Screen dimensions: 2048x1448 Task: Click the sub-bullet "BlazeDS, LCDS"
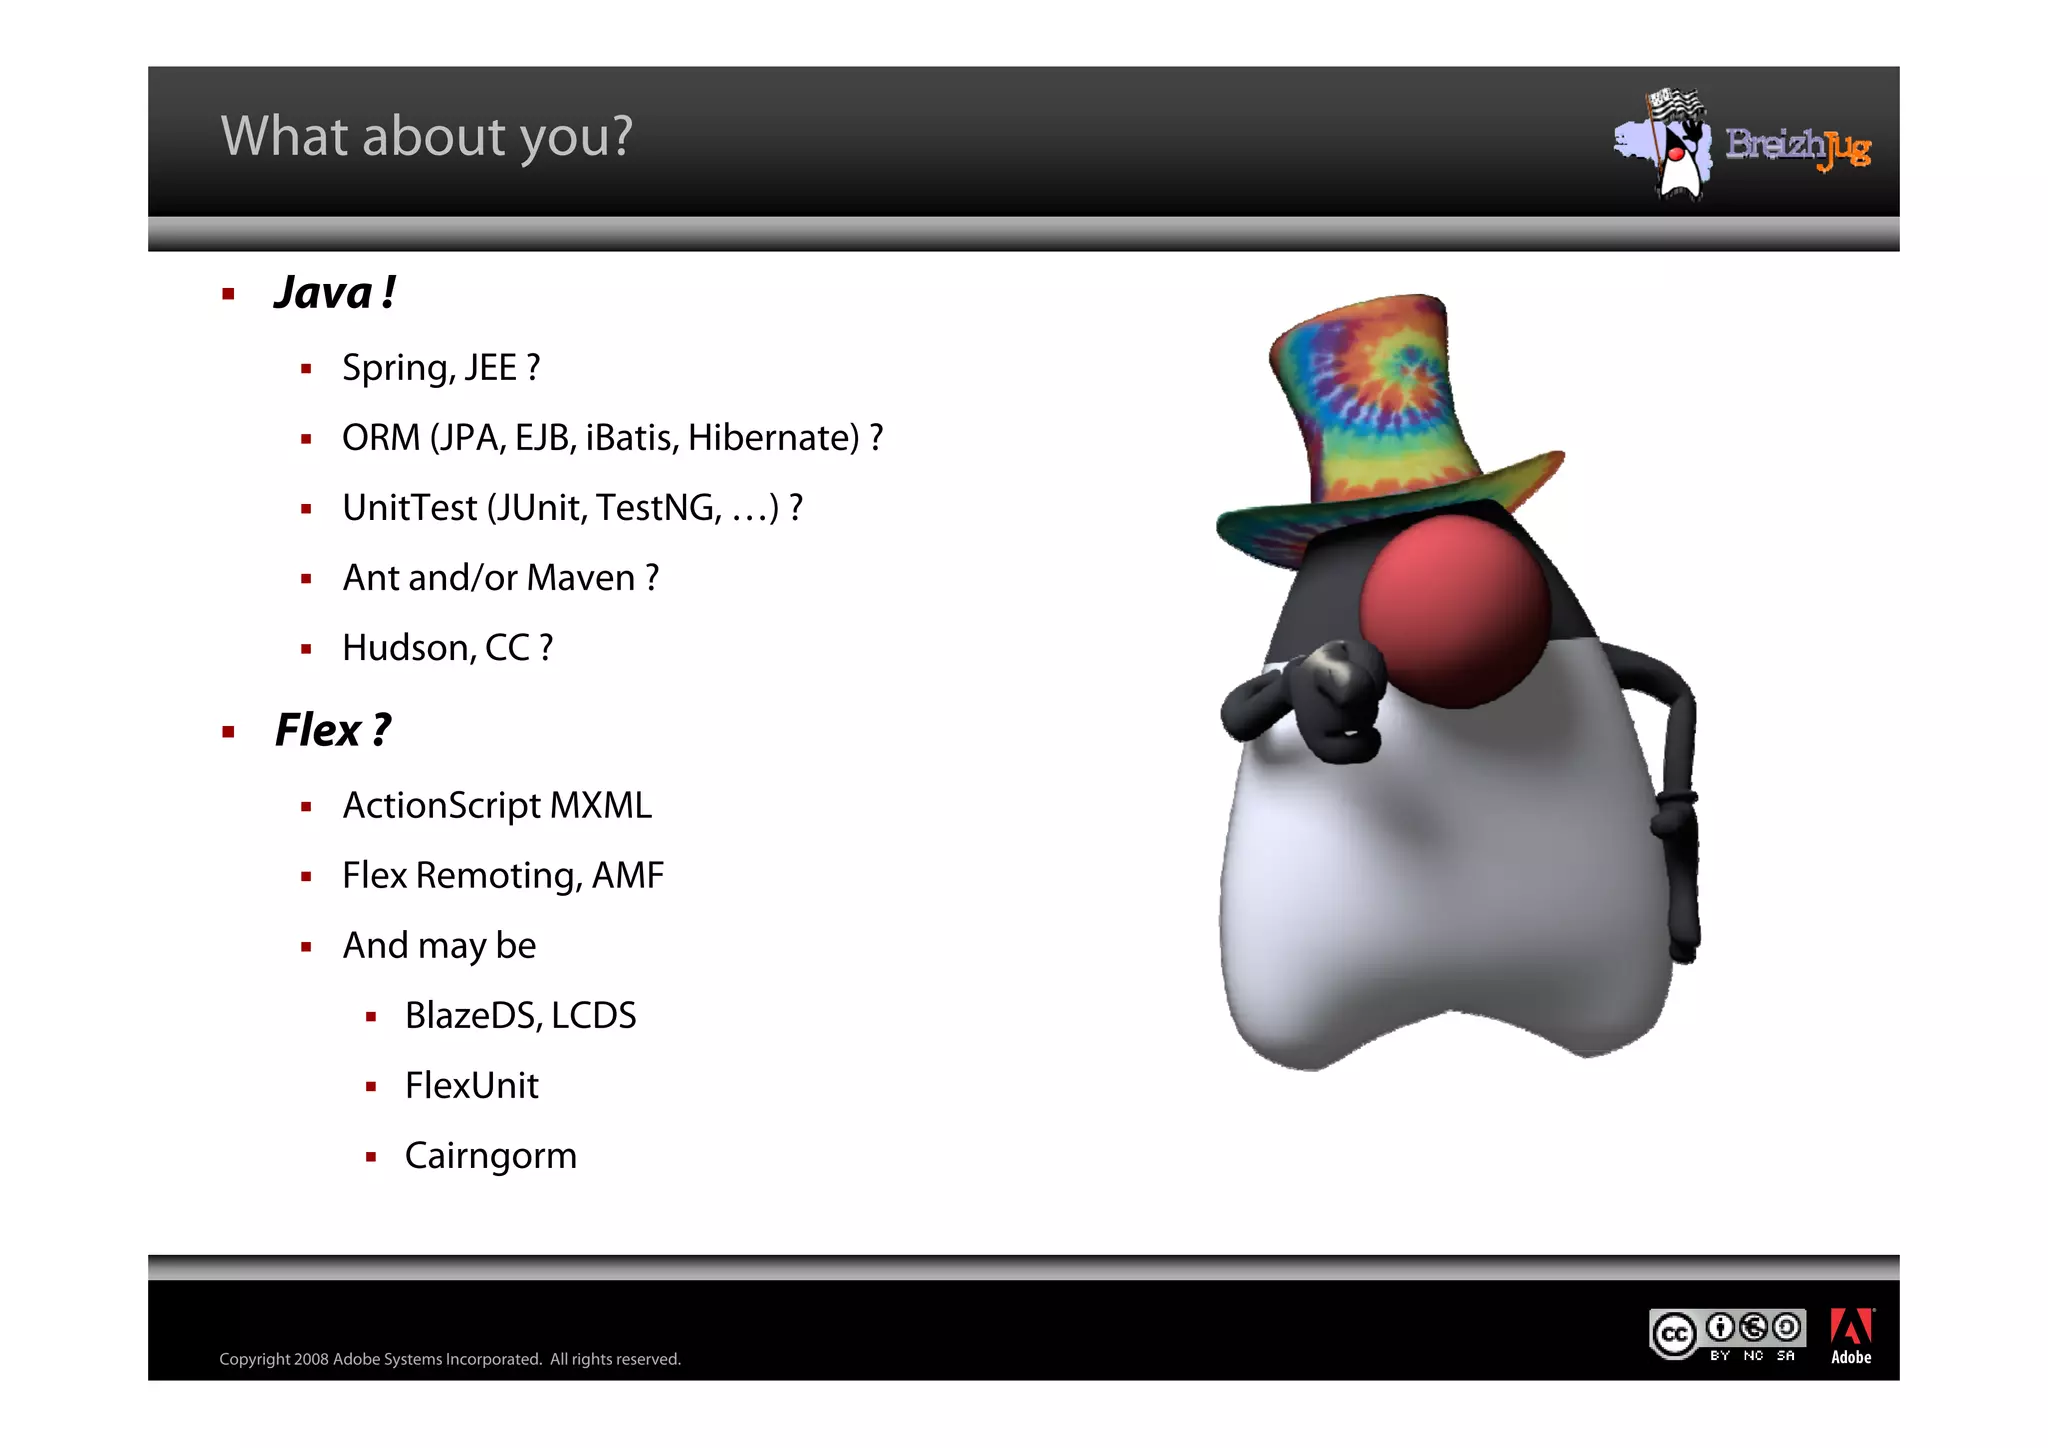520,1016
